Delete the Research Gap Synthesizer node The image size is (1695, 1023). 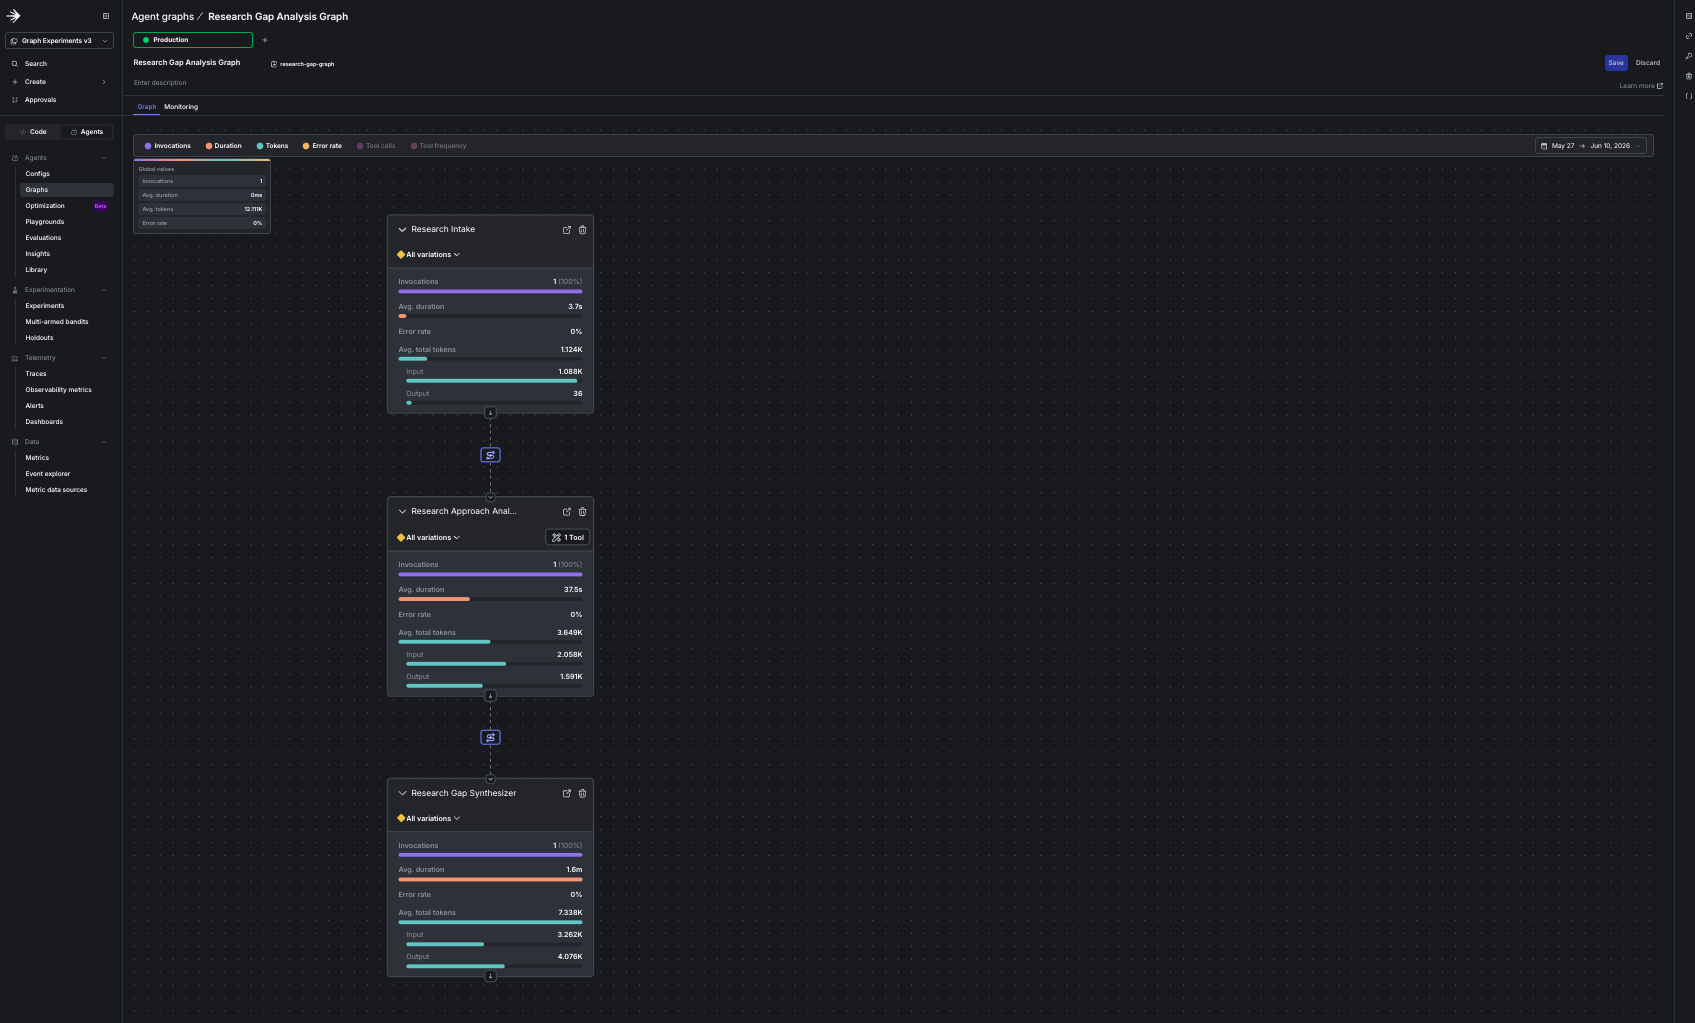[583, 794]
